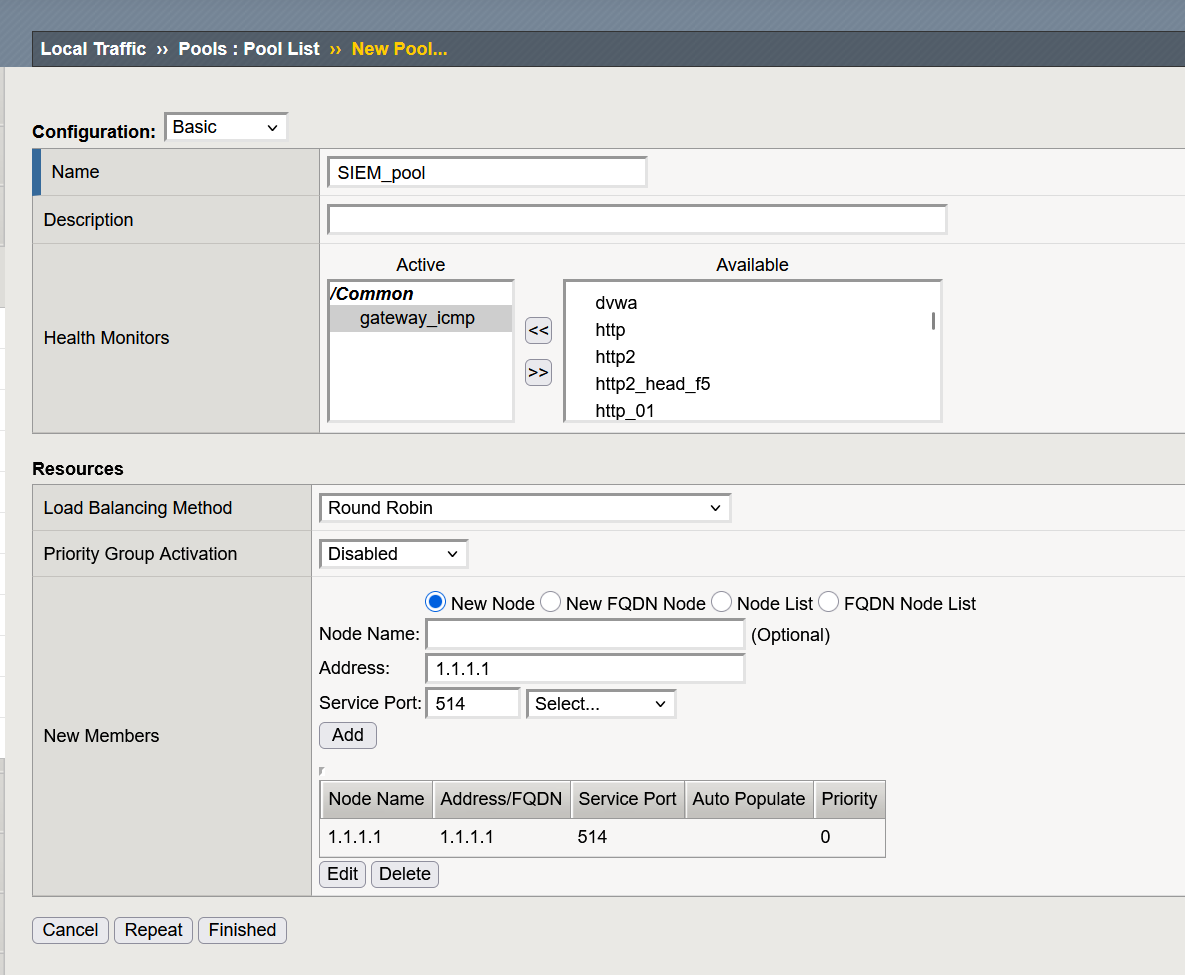The image size is (1185, 975).
Task: Open the Service Port Select... dropdown
Action: point(600,704)
